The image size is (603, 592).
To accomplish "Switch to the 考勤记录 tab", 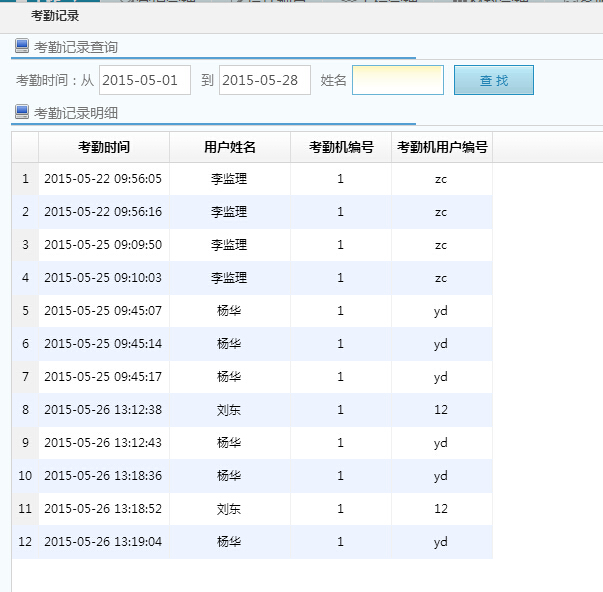I will pyautogui.click(x=55, y=16).
